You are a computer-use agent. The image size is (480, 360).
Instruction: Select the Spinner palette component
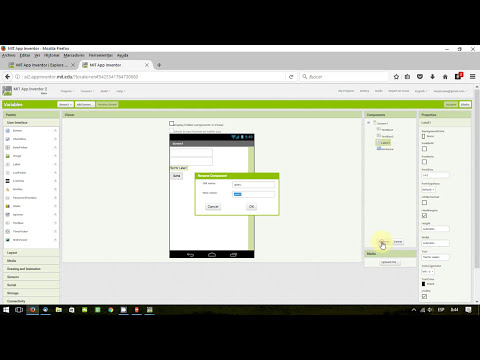(18, 215)
